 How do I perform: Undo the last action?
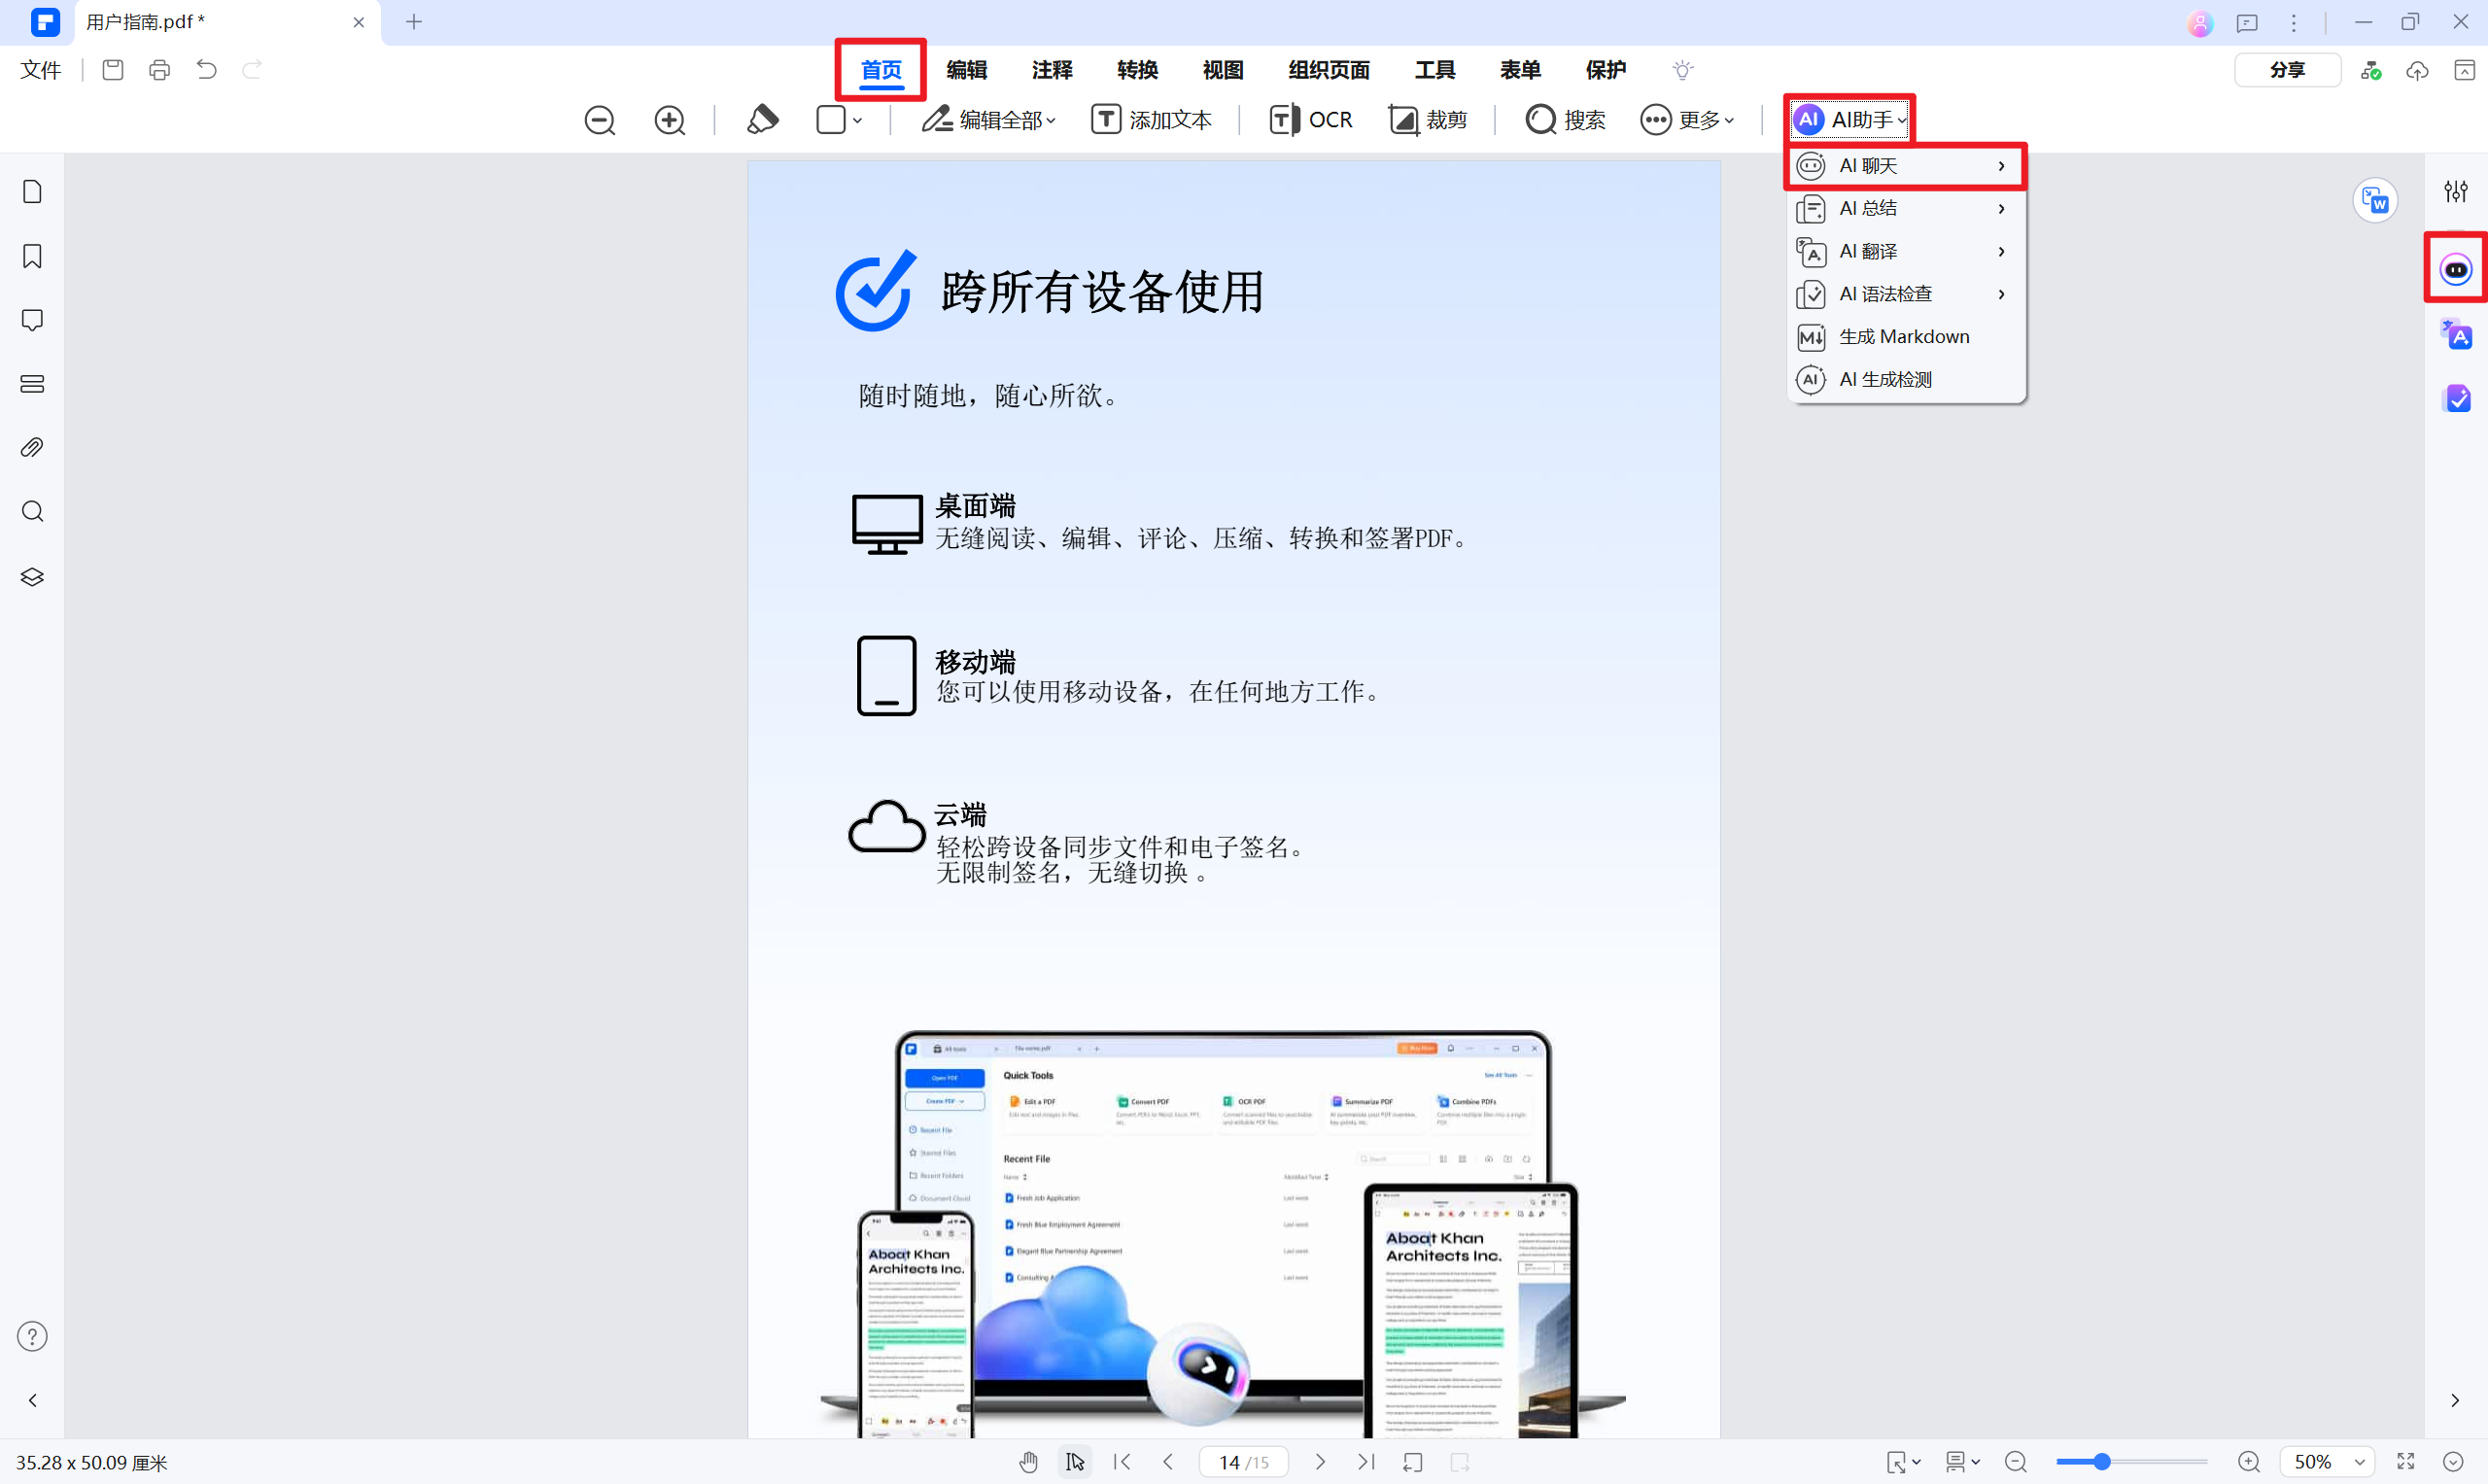(207, 70)
